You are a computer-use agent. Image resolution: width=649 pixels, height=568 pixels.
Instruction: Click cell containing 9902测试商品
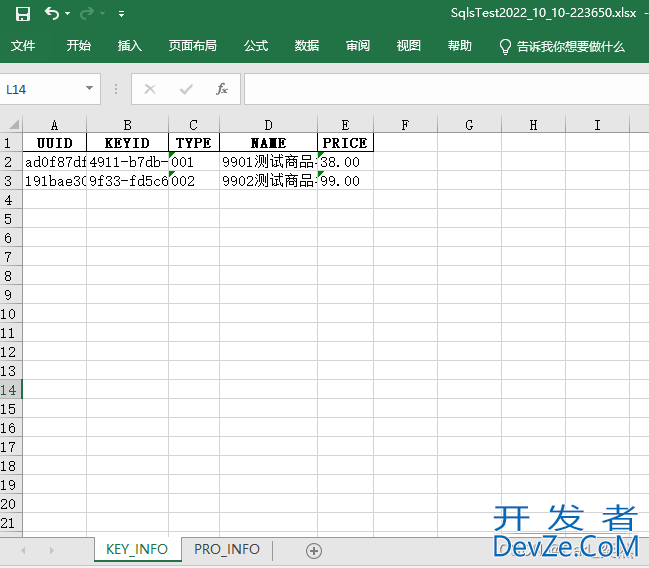[x=268, y=181]
